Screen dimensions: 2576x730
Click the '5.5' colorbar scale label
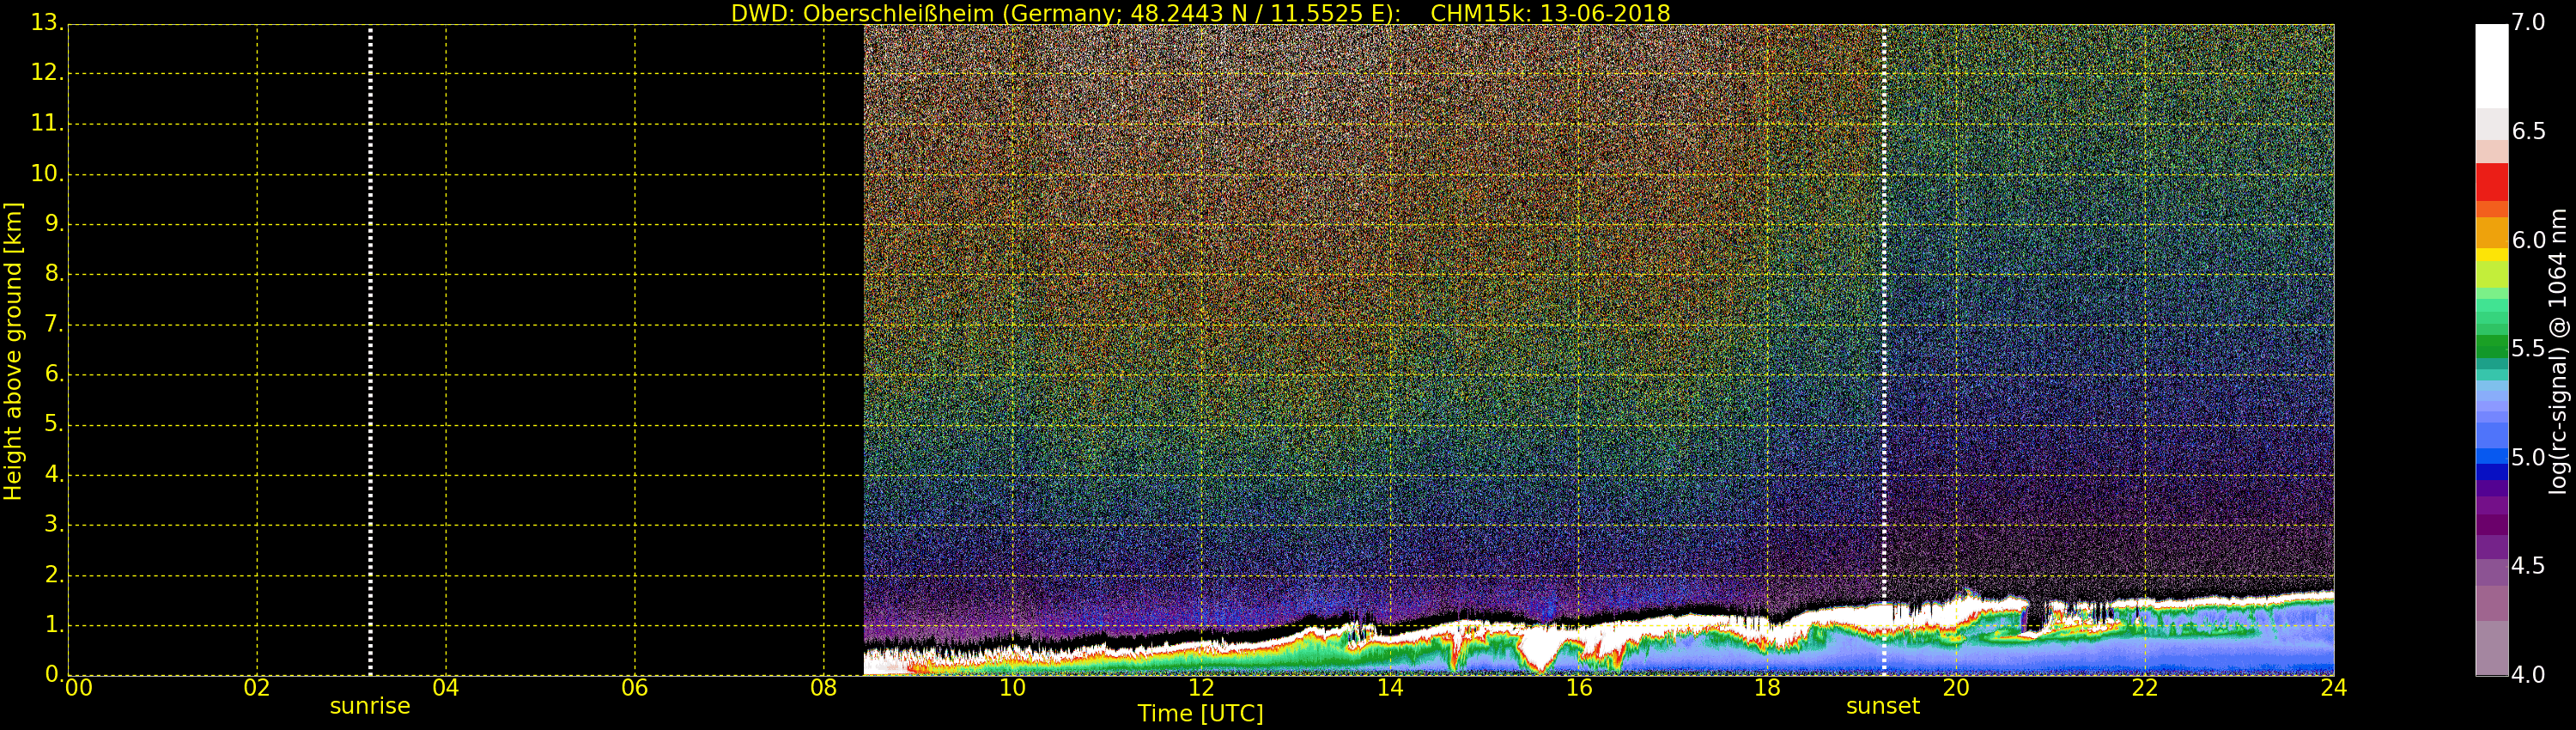[2528, 348]
